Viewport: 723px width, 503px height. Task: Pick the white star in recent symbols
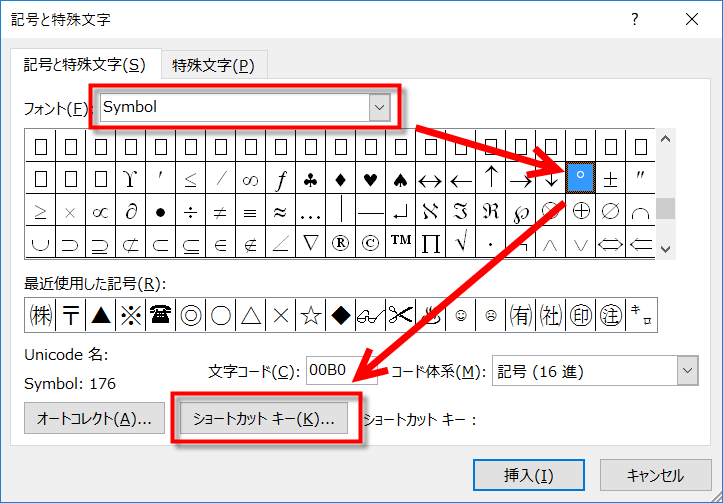point(311,316)
